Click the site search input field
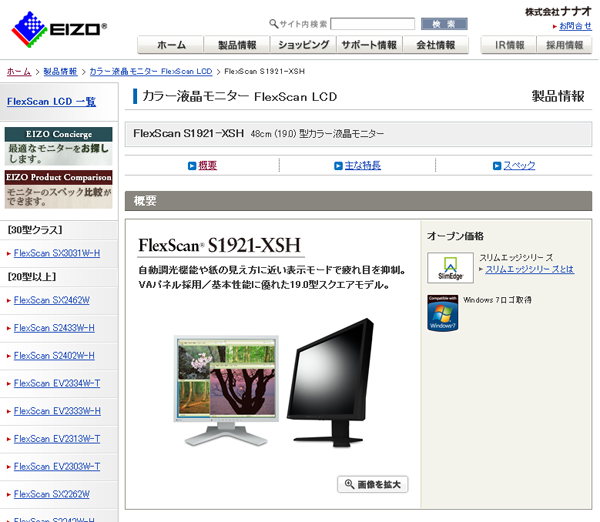 point(372,24)
